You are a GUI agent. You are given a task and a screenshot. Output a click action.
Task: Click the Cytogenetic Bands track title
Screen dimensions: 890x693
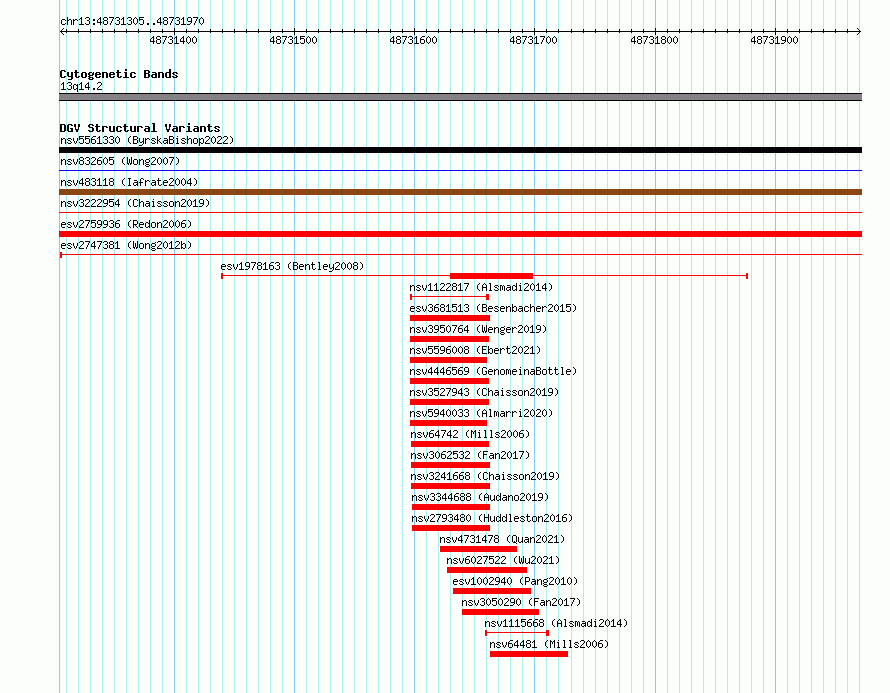(119, 74)
